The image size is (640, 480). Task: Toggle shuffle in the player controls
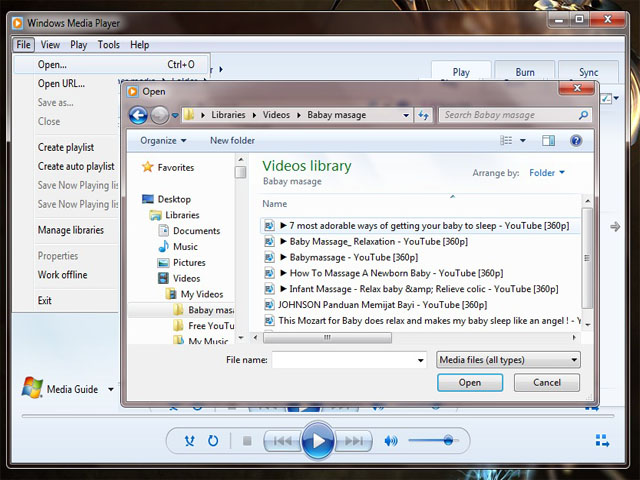[189, 441]
